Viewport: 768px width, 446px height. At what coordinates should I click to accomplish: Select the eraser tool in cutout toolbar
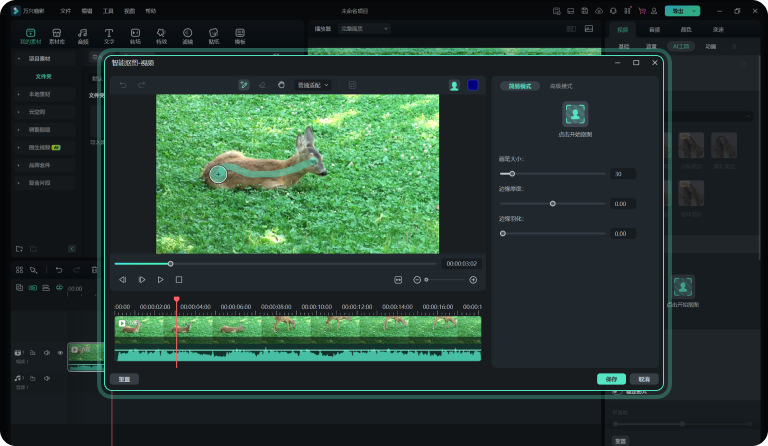[262, 85]
